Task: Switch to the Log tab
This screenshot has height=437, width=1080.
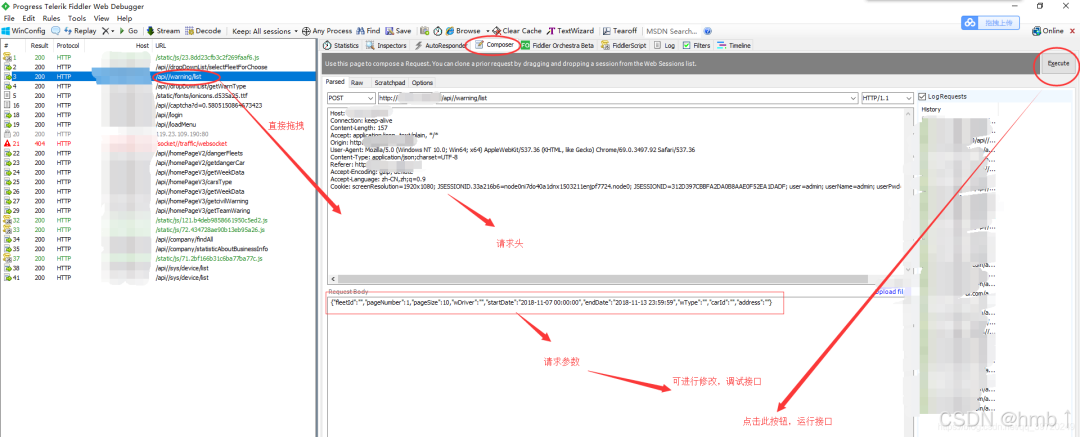Action: (665, 45)
